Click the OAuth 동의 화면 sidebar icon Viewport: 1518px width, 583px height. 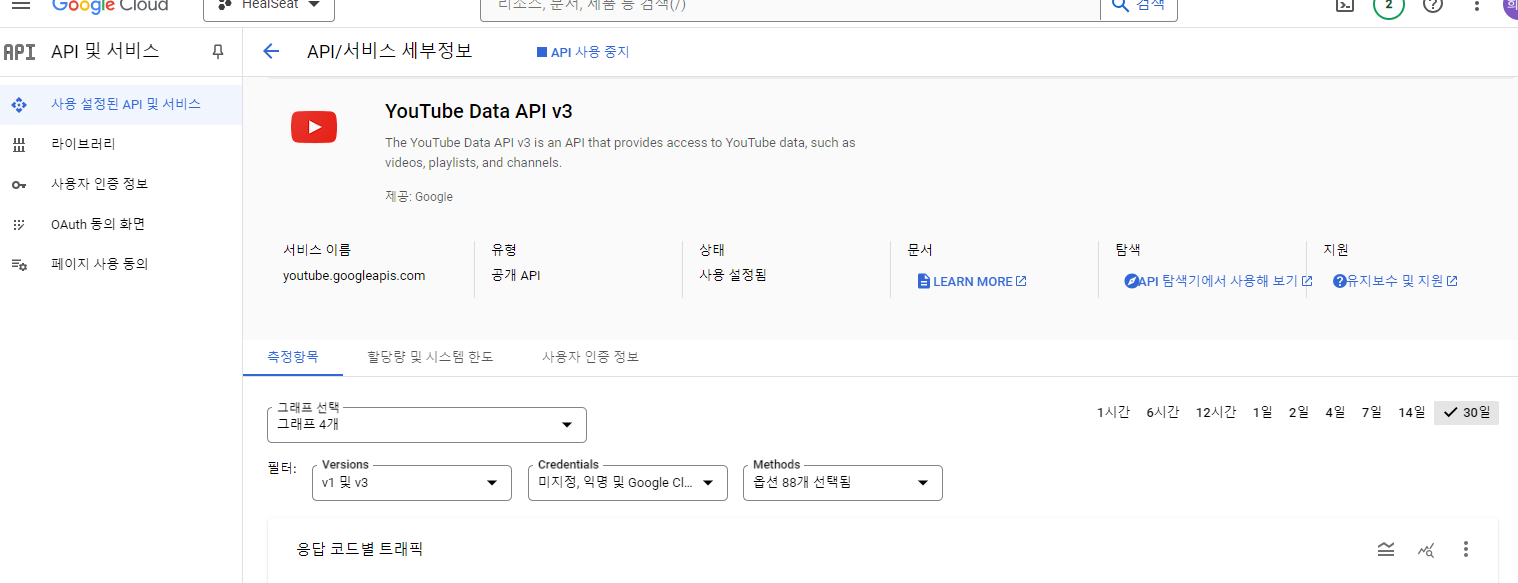pyautogui.click(x=18, y=225)
